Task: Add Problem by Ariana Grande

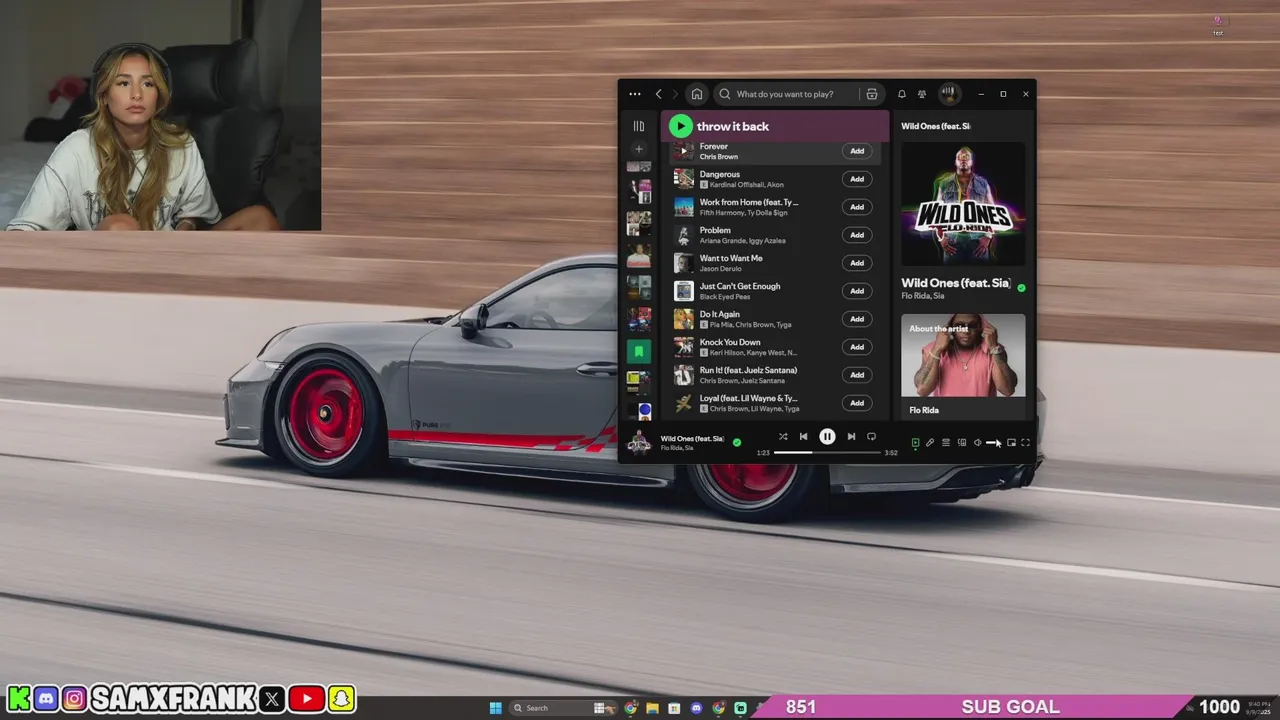Action: click(857, 235)
